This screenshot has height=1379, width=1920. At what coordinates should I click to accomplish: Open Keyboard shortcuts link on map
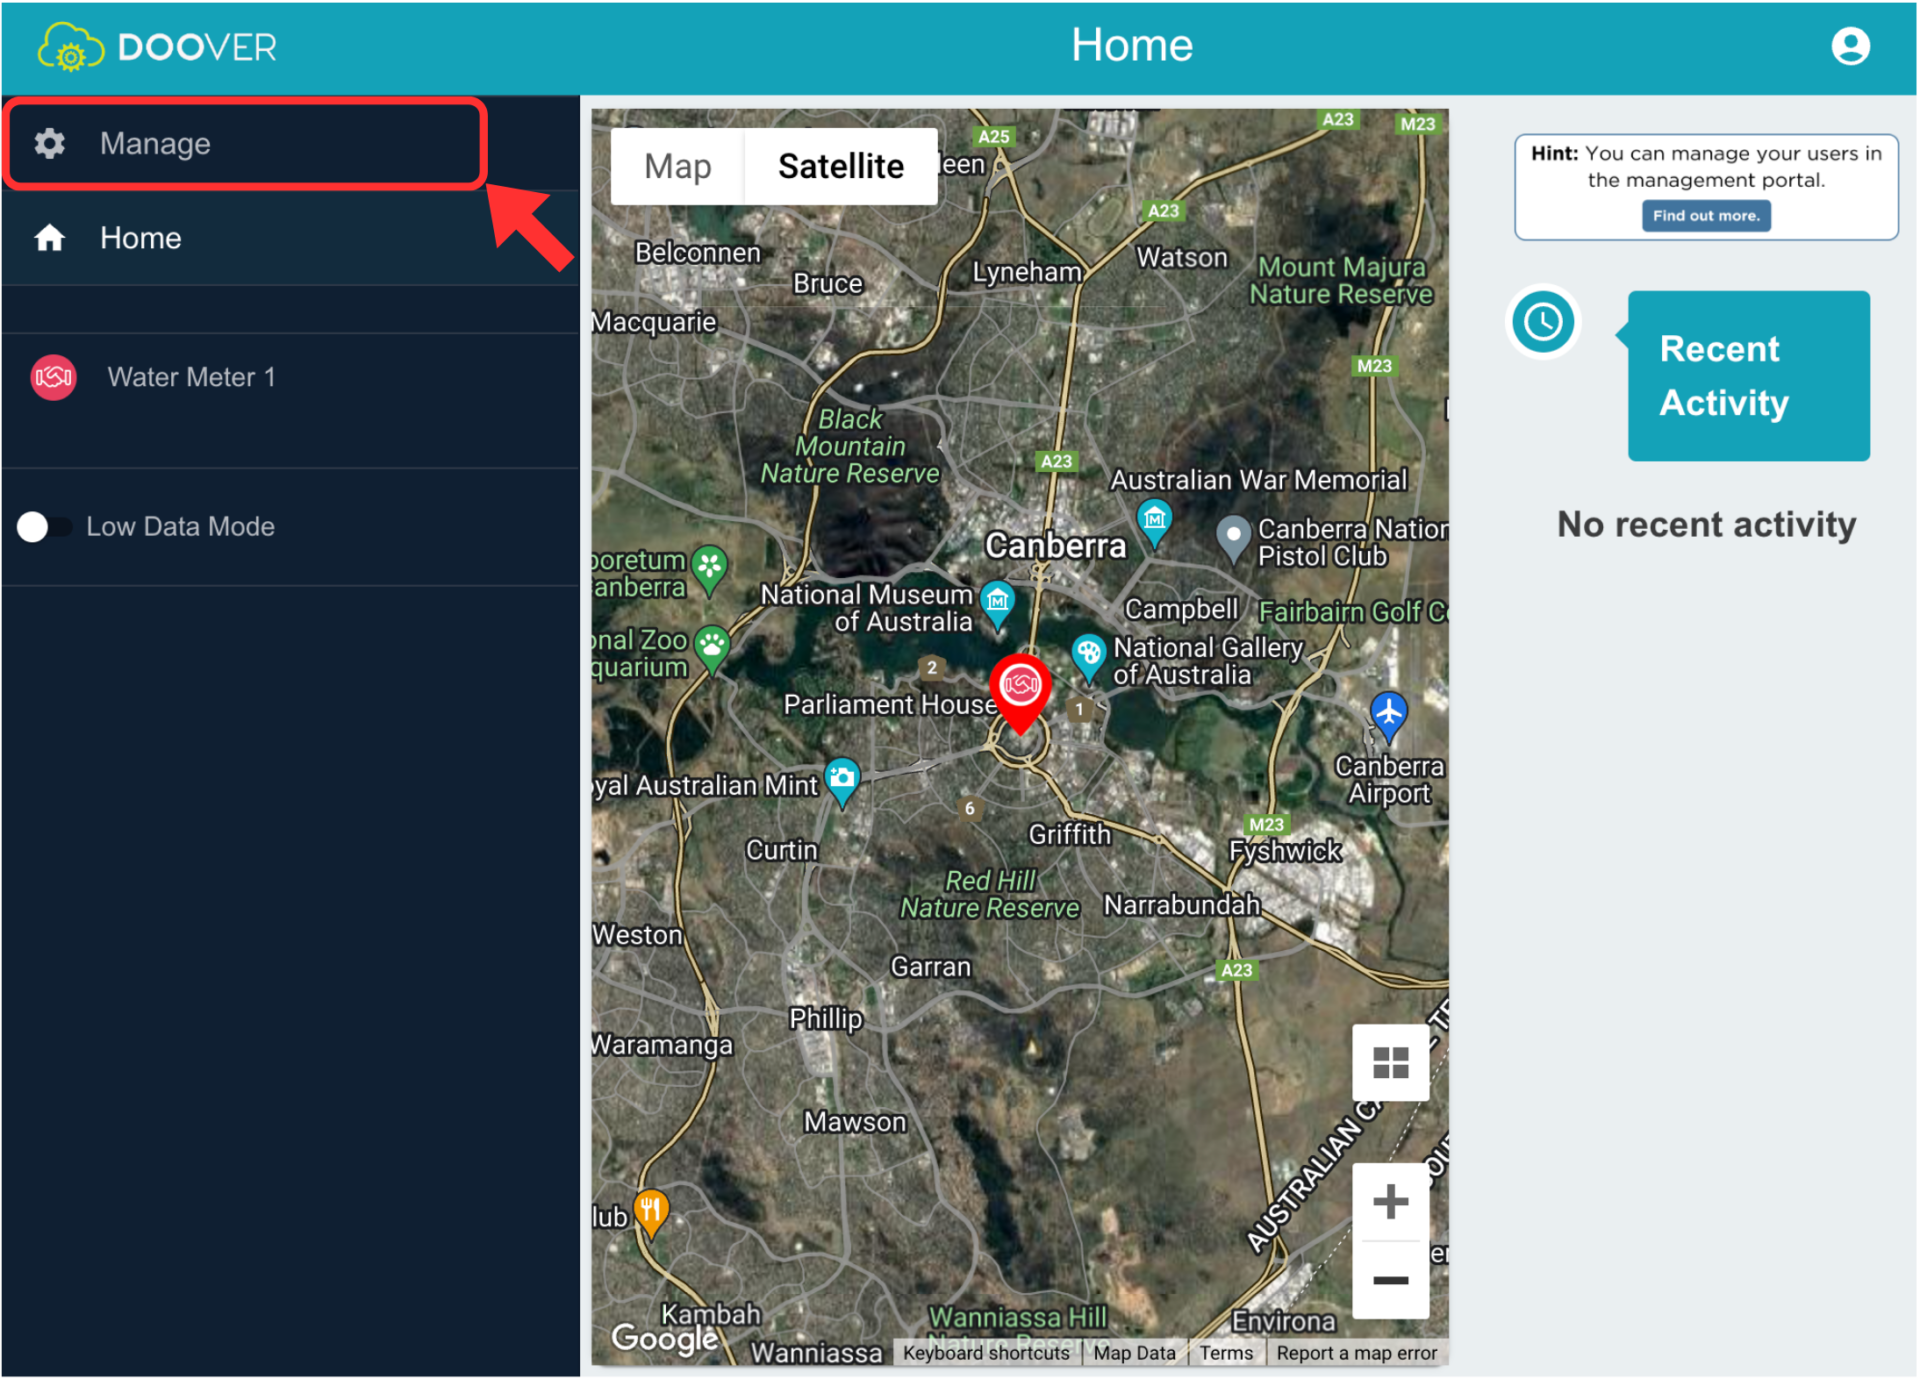click(986, 1353)
